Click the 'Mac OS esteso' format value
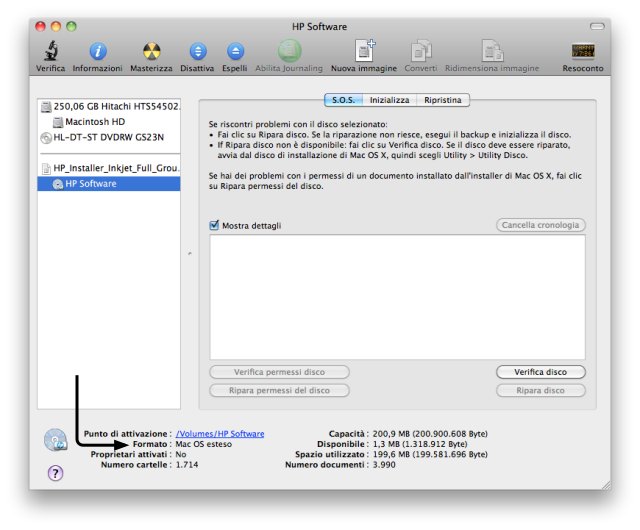Screen dimensions: 640x530 click(x=203, y=444)
